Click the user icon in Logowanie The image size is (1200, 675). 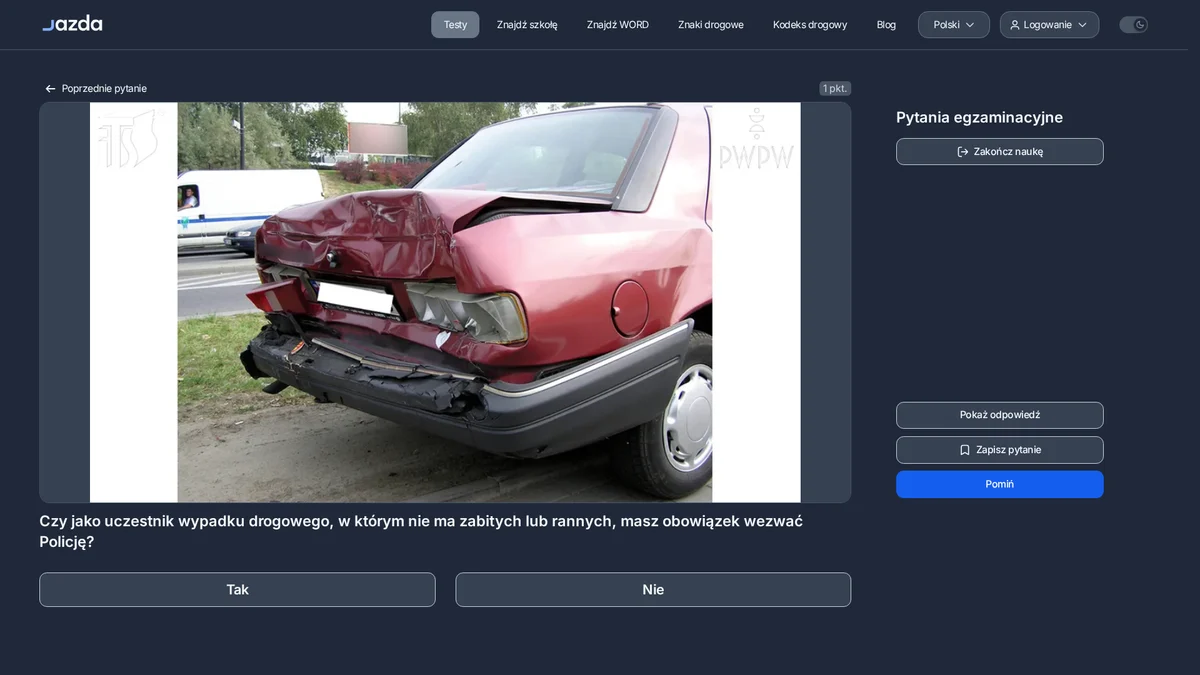click(1015, 25)
